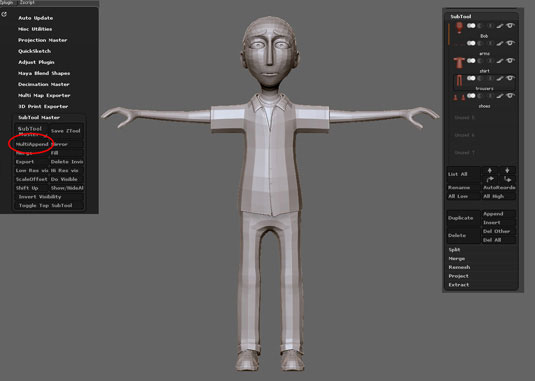Collapse the SubTool palette header
This screenshot has height=381, width=535.
pyautogui.click(x=461, y=16)
